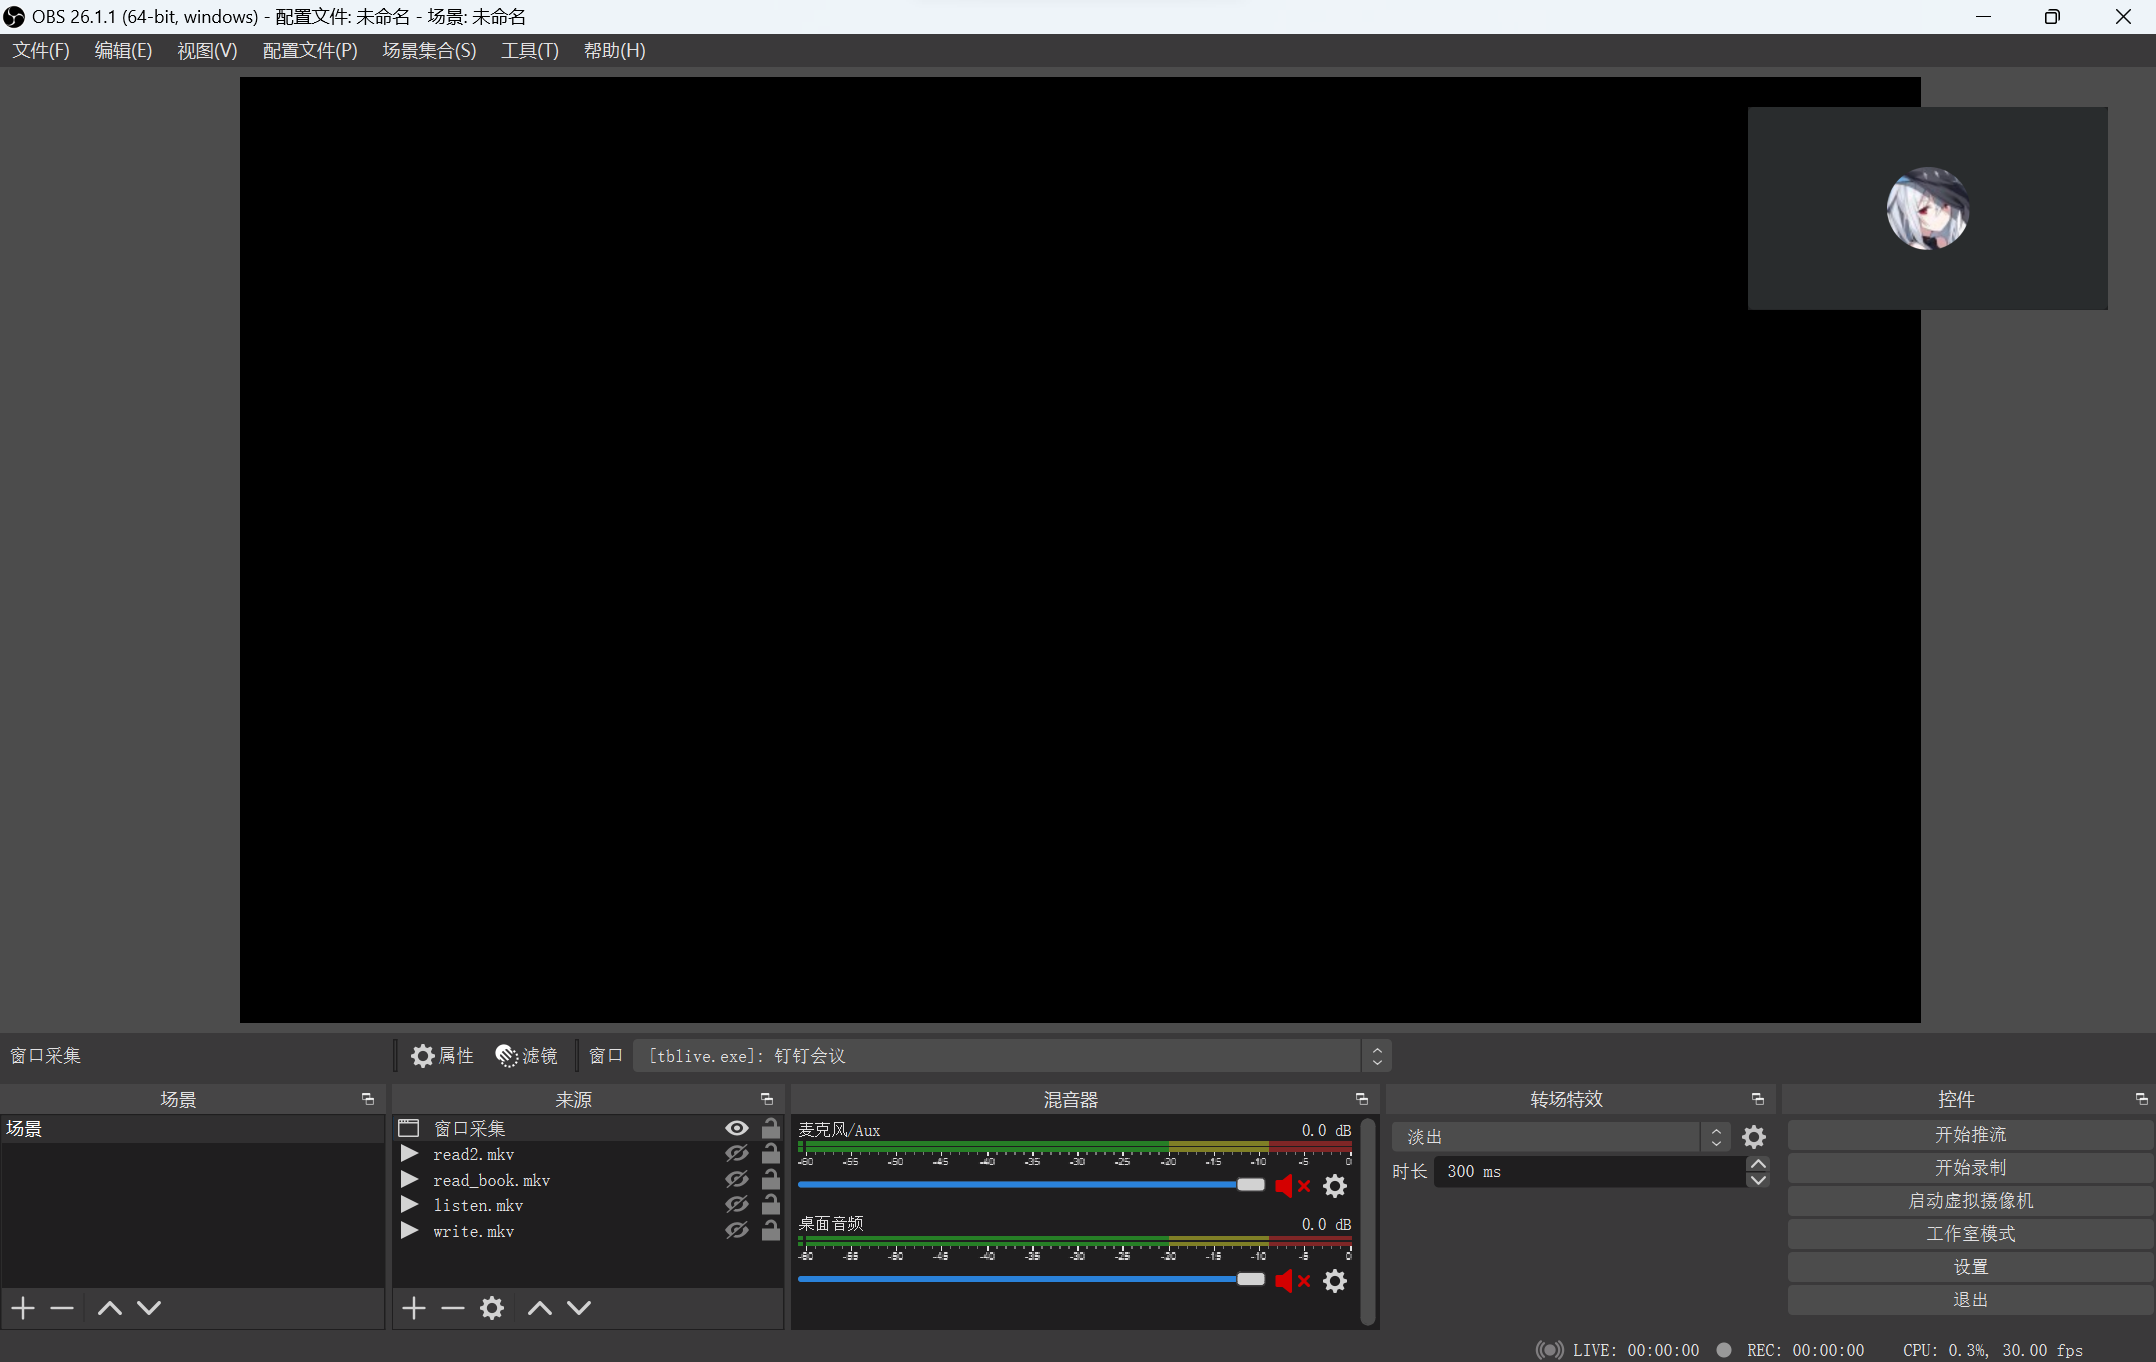Select the read2.mkv source
Image resolution: width=2156 pixels, height=1362 pixels.
tap(588, 1155)
